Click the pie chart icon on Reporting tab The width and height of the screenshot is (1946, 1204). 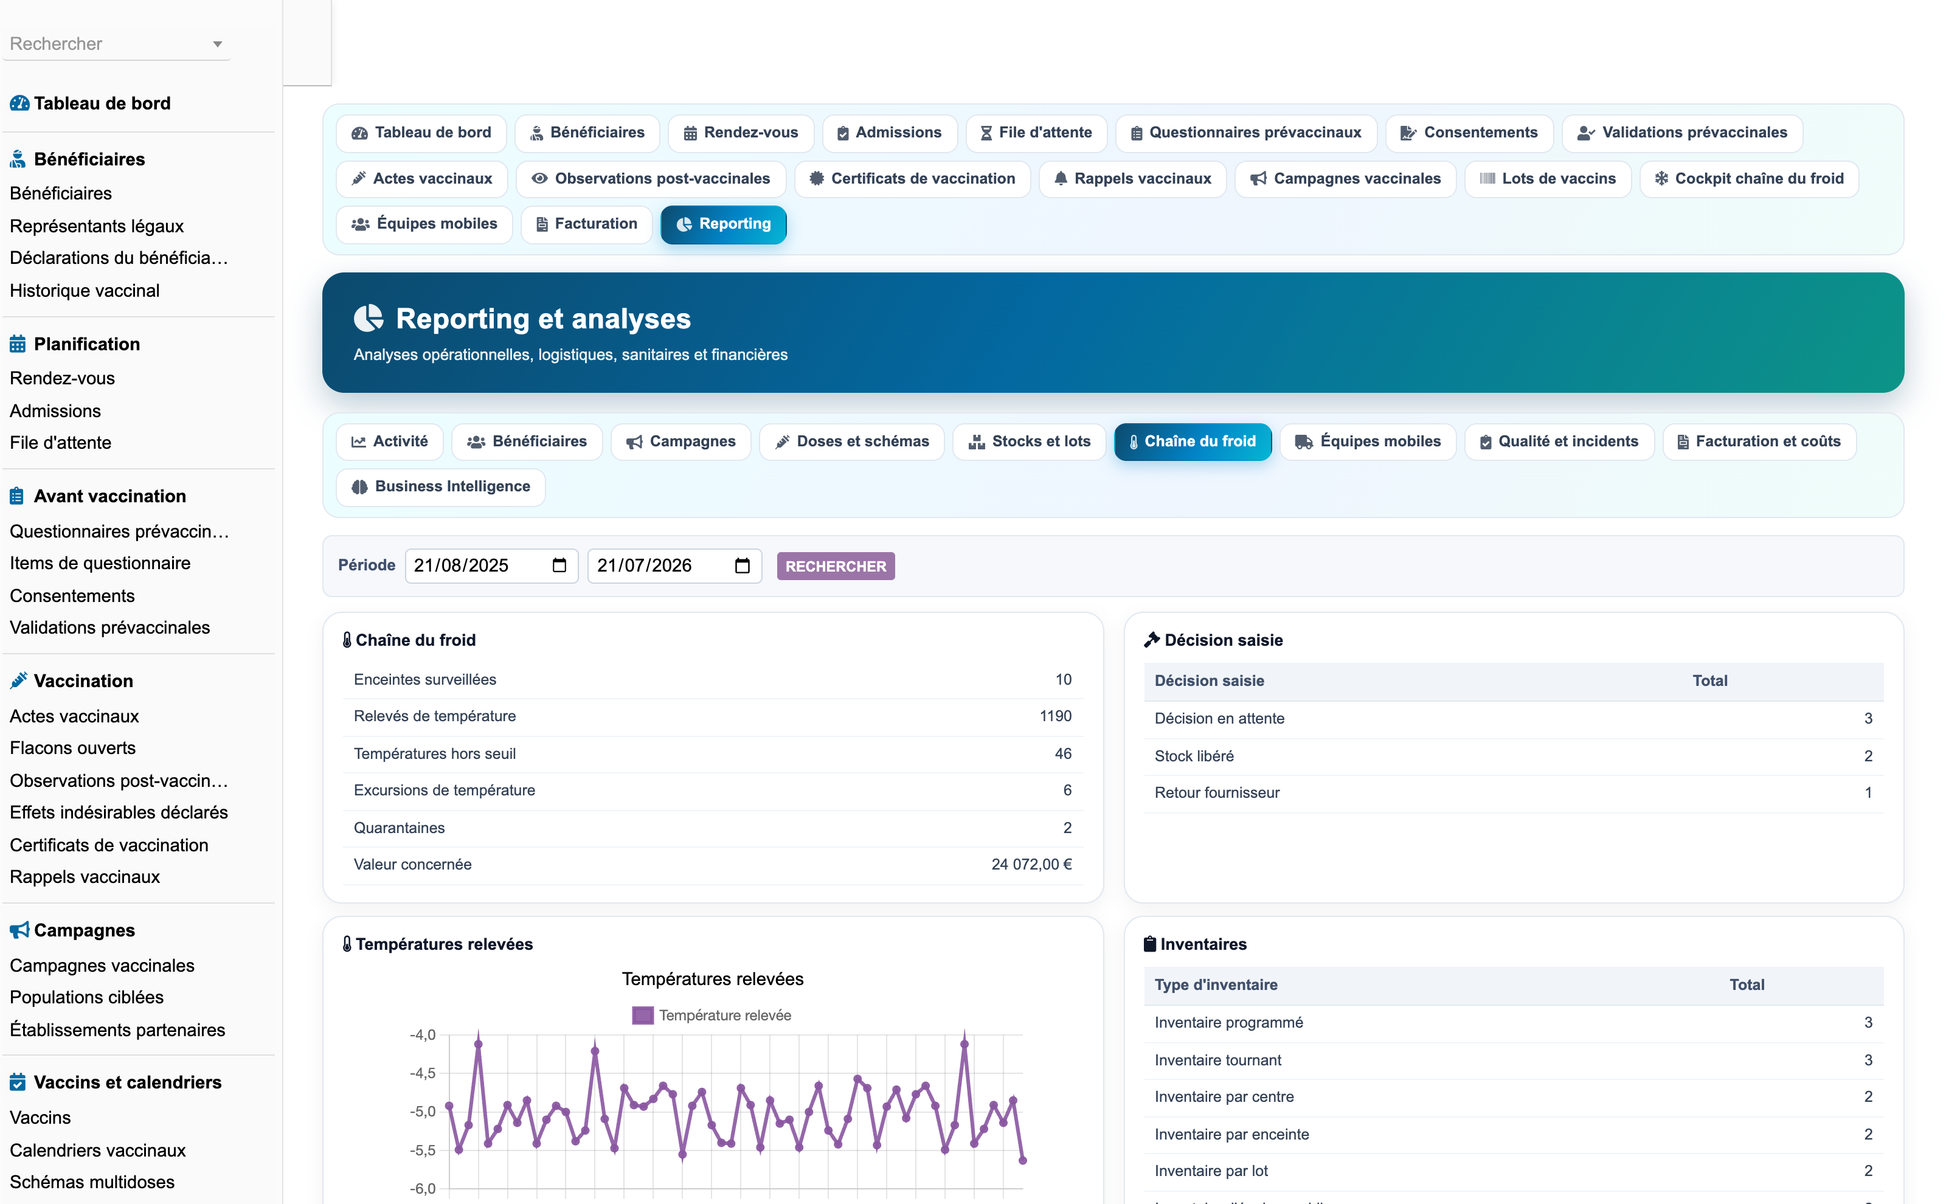[x=684, y=224]
